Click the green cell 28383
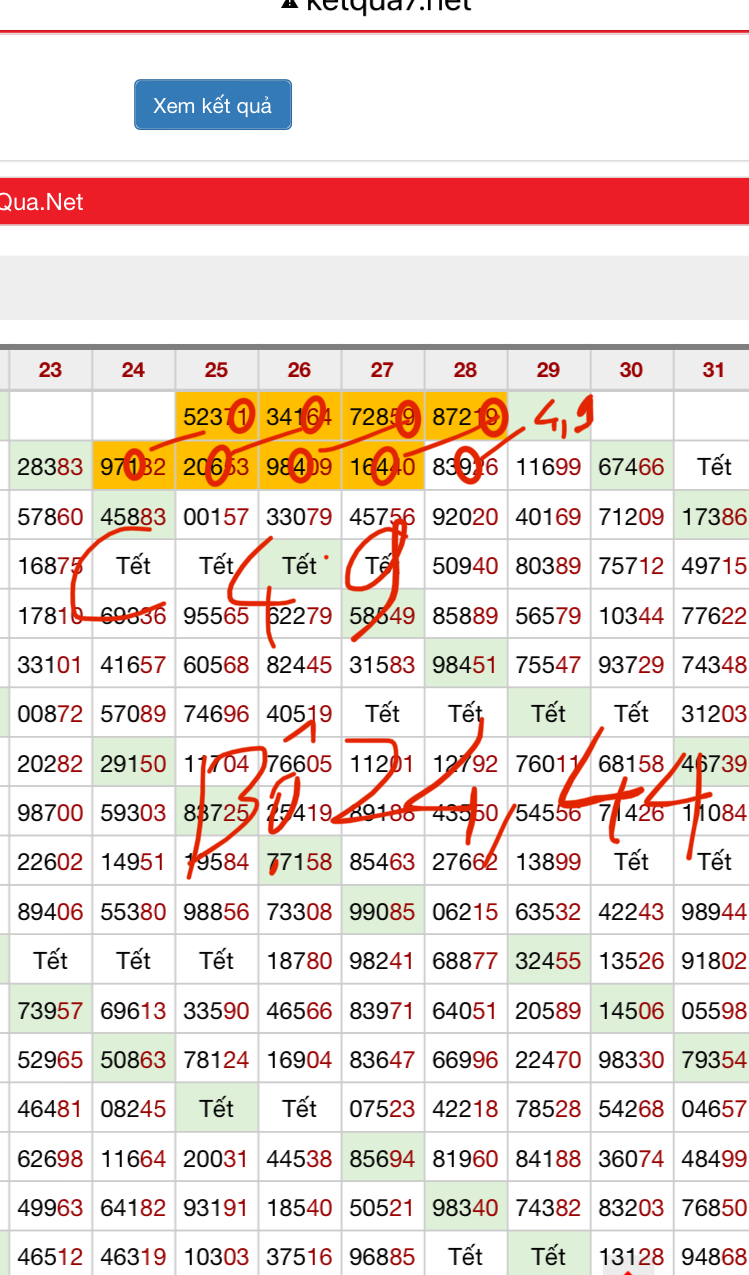This screenshot has height=1275, width=749. 50,467
